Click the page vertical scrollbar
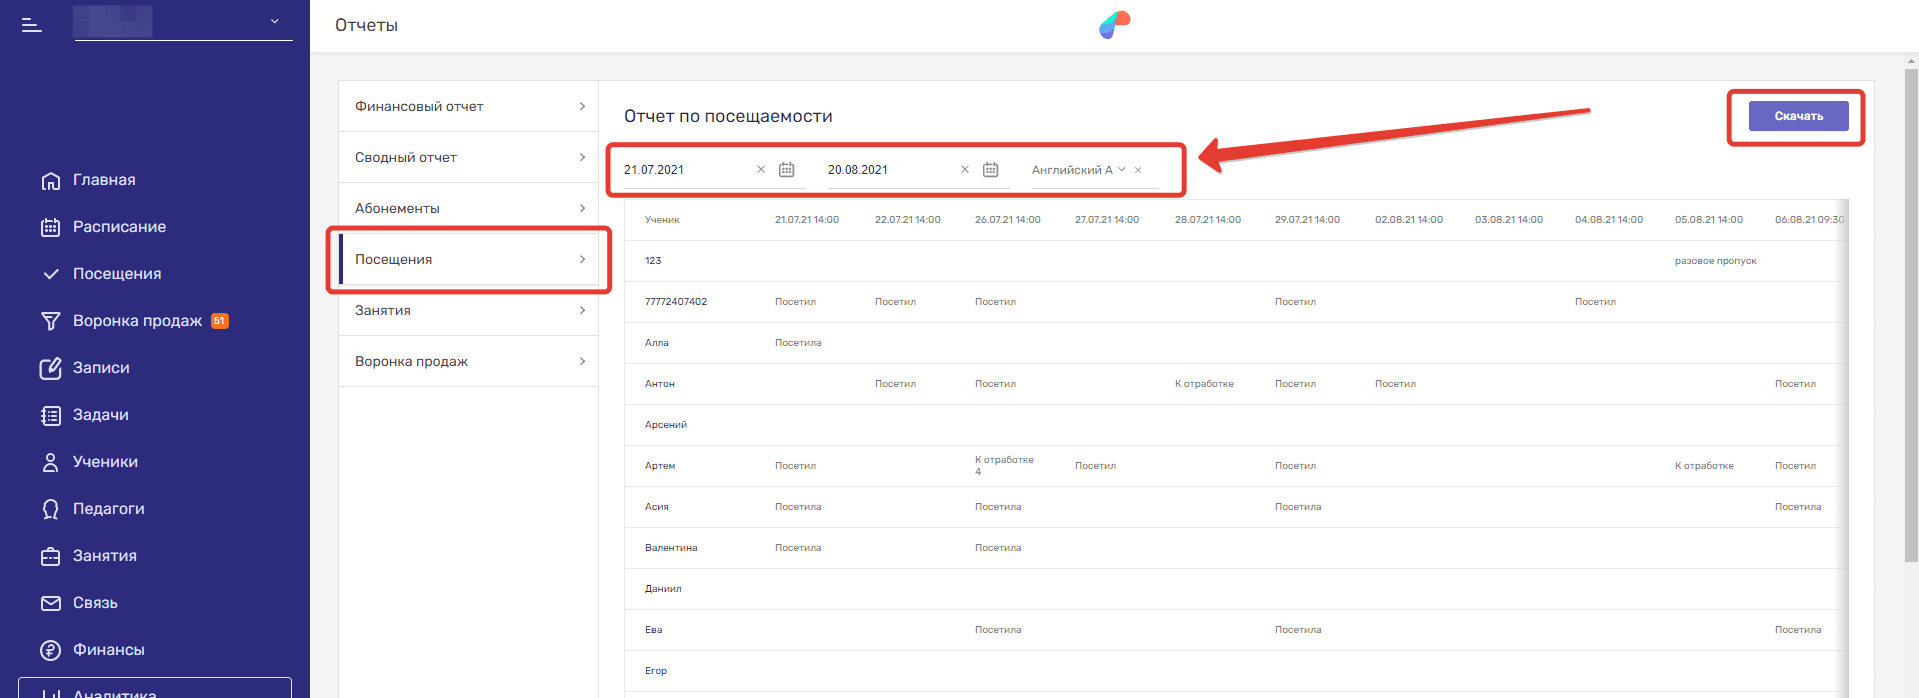This screenshot has width=1919, height=698. [1911, 300]
